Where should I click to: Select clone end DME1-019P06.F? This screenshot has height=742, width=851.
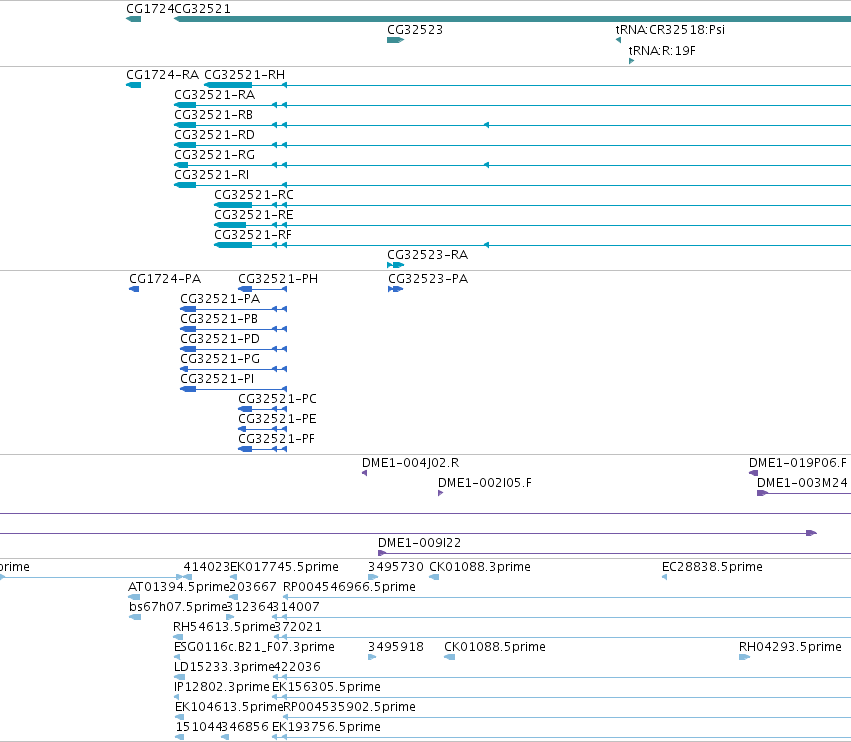[797, 463]
